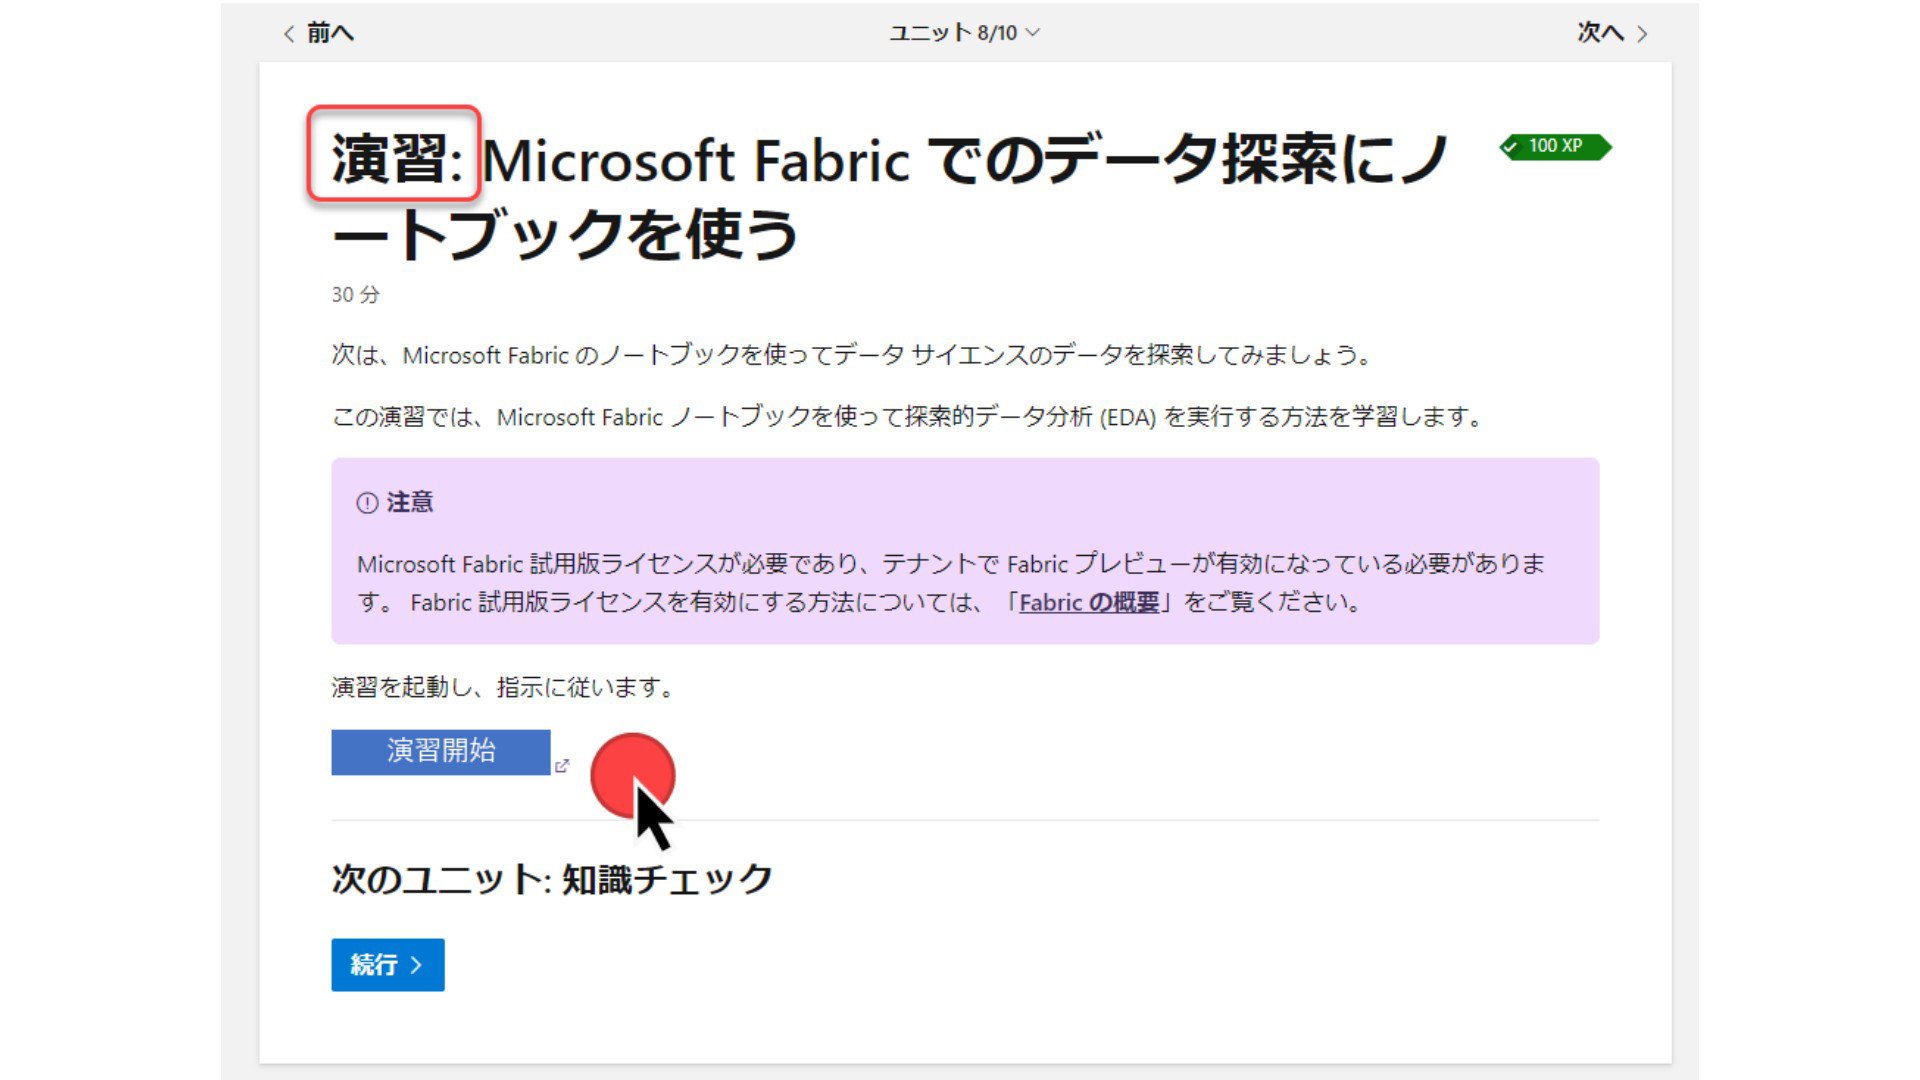Click paragraph starting 次は、Microsoft Fabric のノートブック
The height and width of the screenshot is (1080, 1920).
(x=853, y=355)
